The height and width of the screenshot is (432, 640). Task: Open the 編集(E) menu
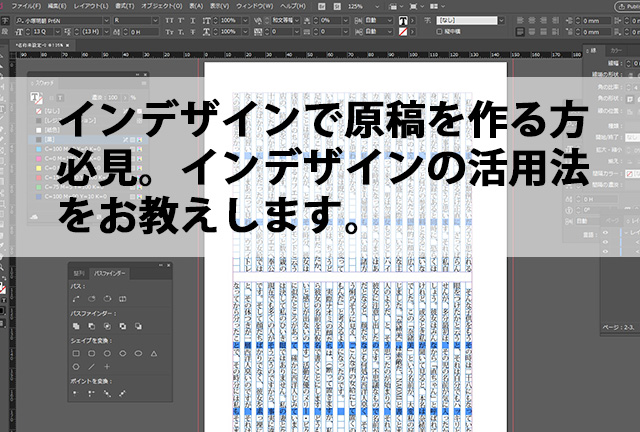(x=57, y=7)
